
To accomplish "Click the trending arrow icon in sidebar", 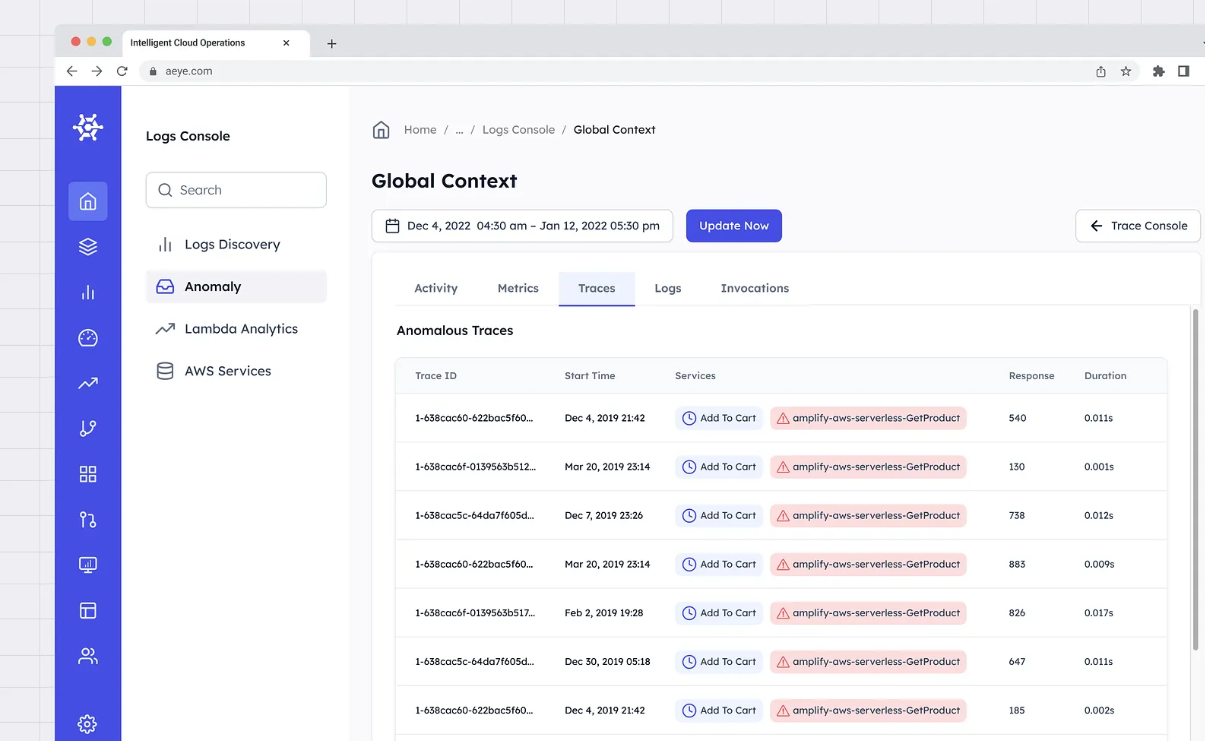I will [88, 383].
